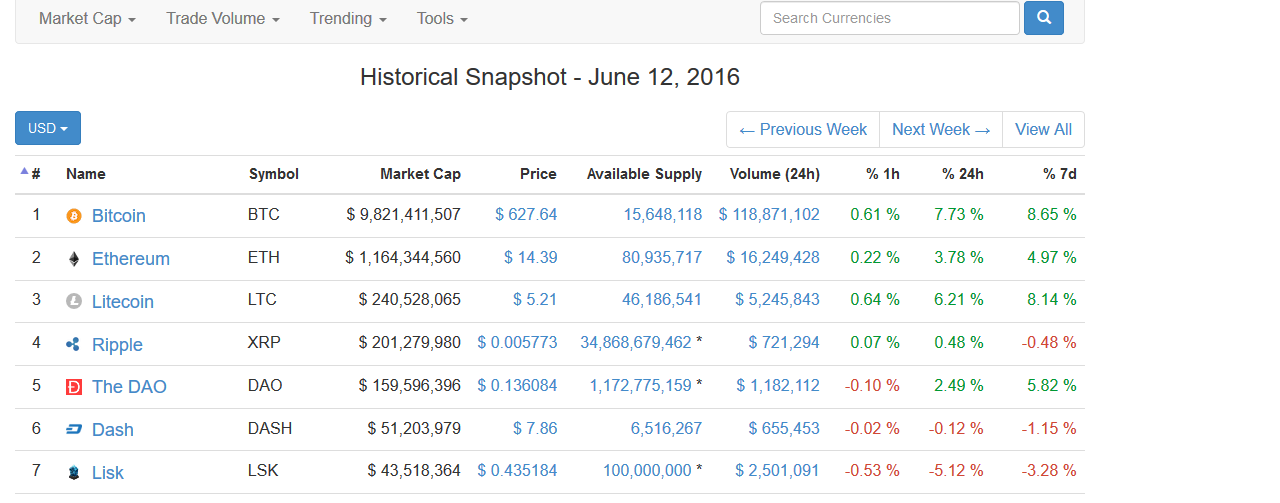The width and height of the screenshot is (1280, 503).
Task: Click the Litecoin logo icon
Action: pos(73,301)
